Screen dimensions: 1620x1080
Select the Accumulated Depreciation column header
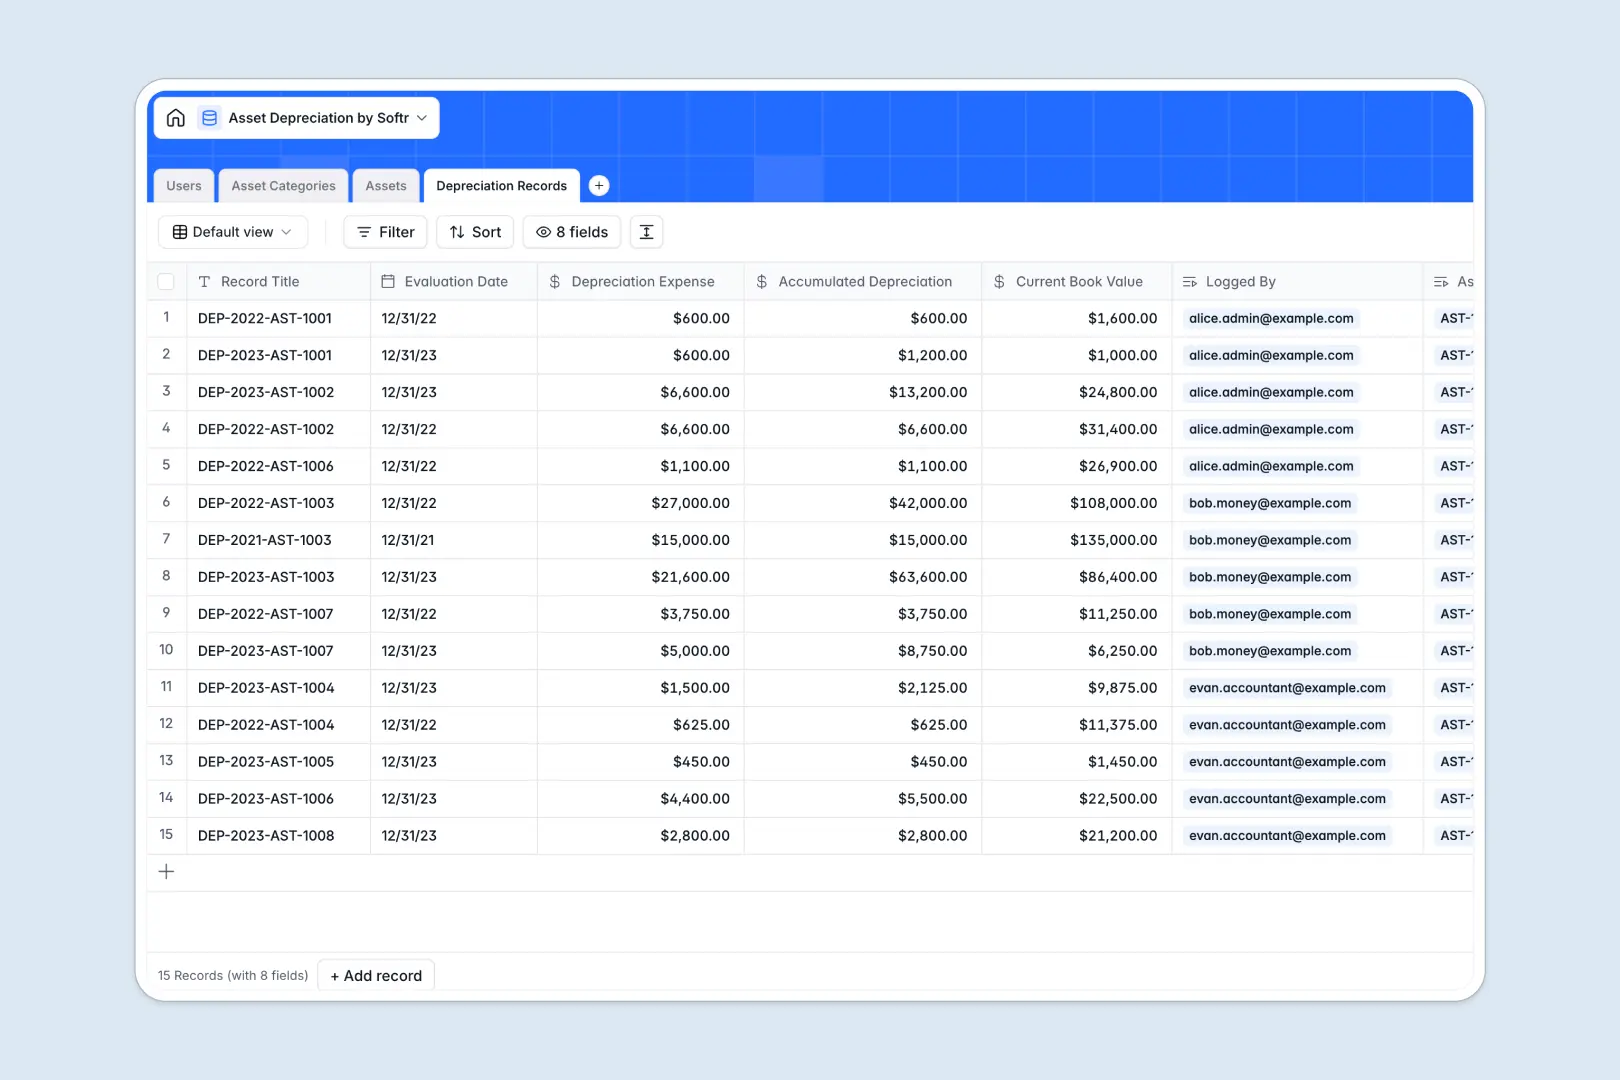pos(863,282)
